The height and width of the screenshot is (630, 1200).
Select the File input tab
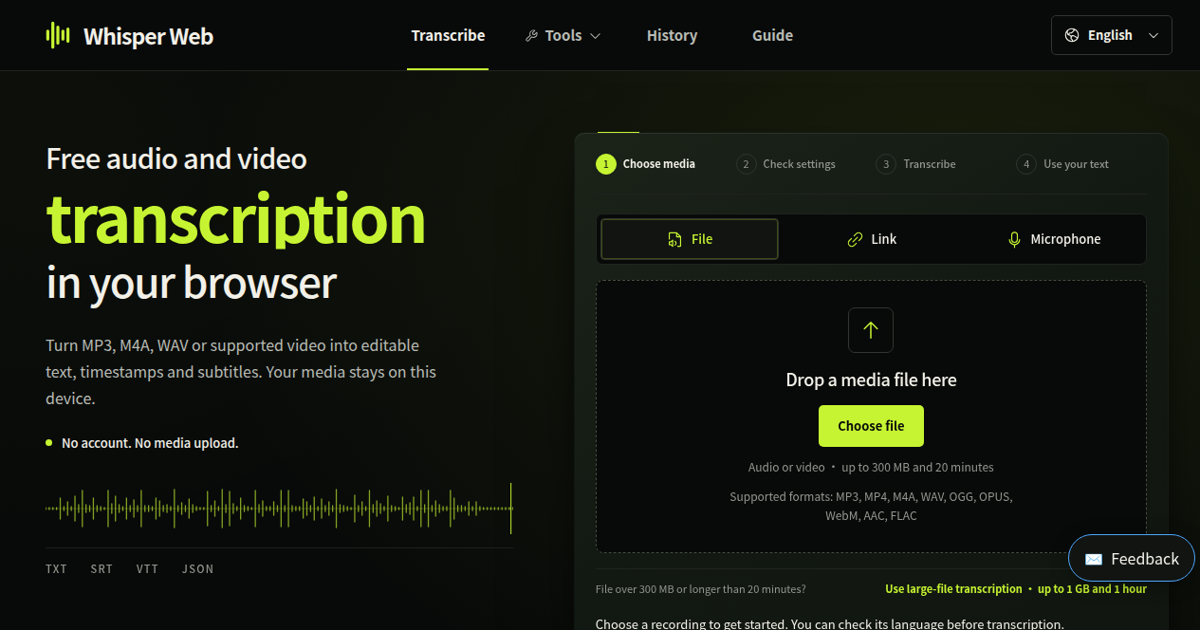689,240
